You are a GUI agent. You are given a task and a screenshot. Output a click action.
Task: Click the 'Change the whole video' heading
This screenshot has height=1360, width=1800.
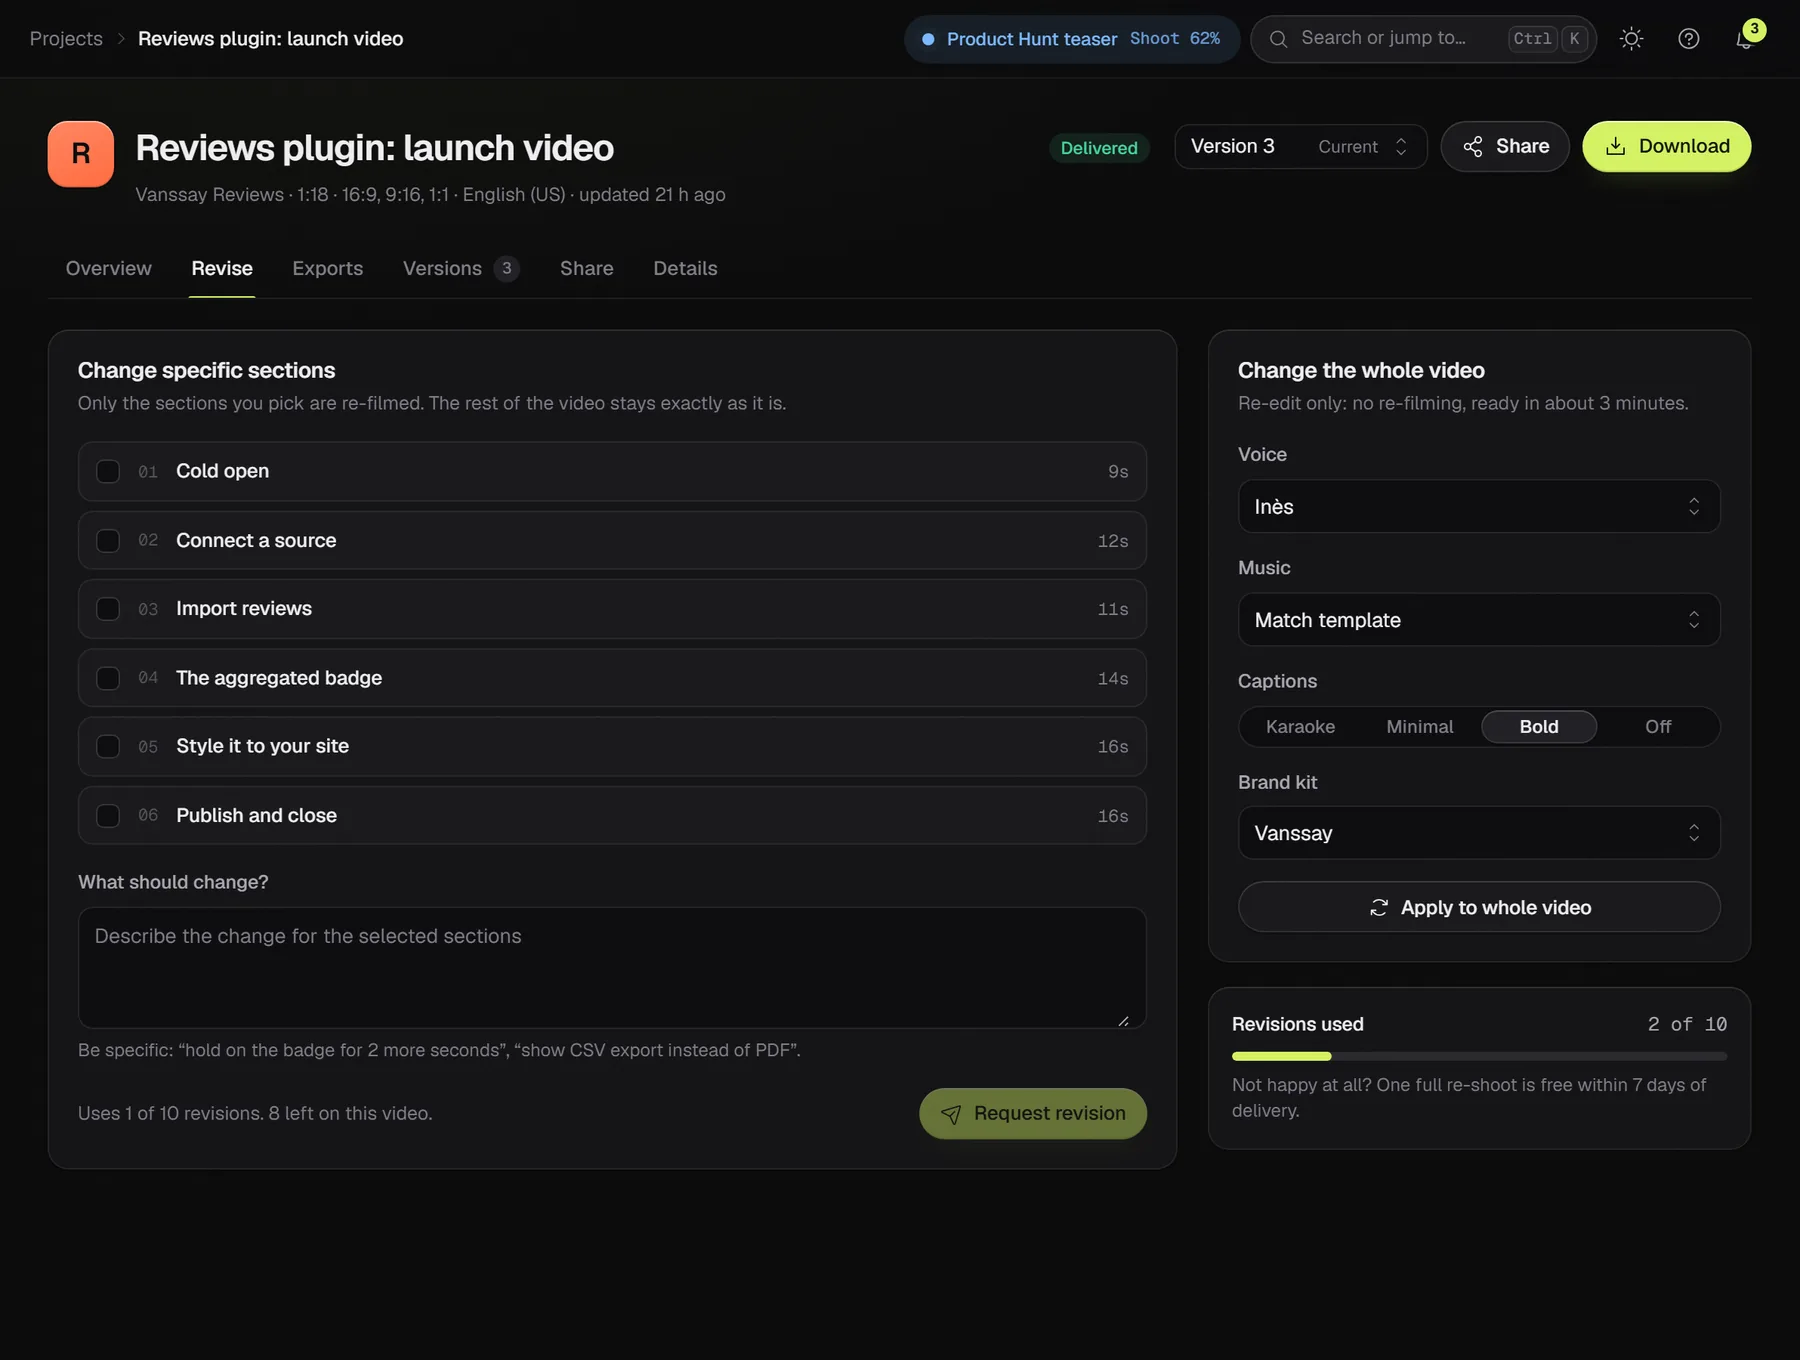click(x=1361, y=370)
